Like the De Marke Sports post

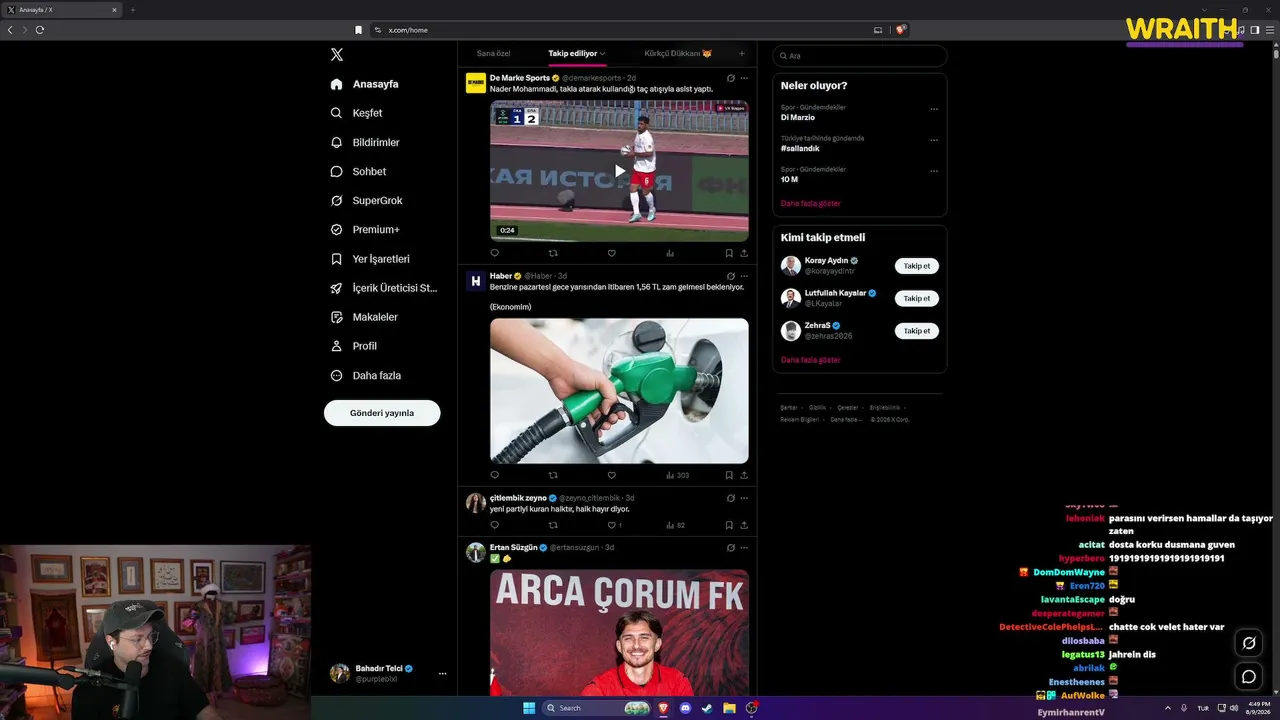pyautogui.click(x=611, y=254)
